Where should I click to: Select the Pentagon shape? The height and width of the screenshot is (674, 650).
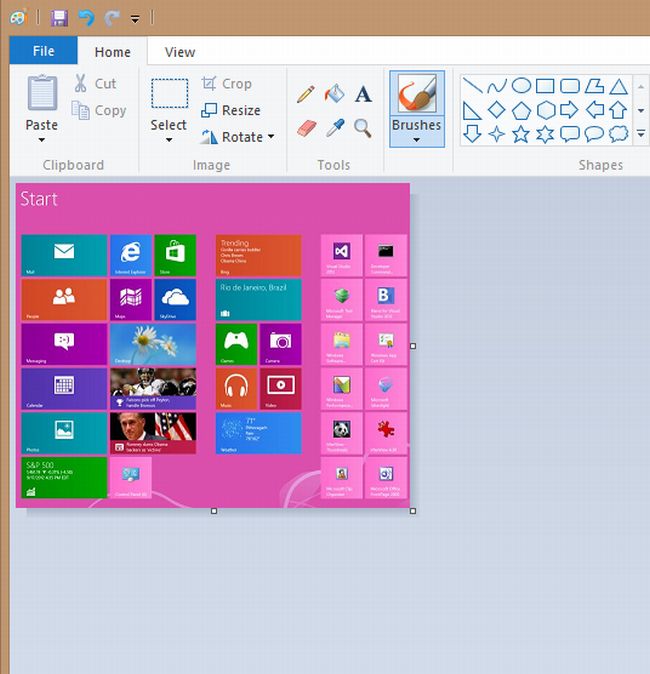(521, 110)
